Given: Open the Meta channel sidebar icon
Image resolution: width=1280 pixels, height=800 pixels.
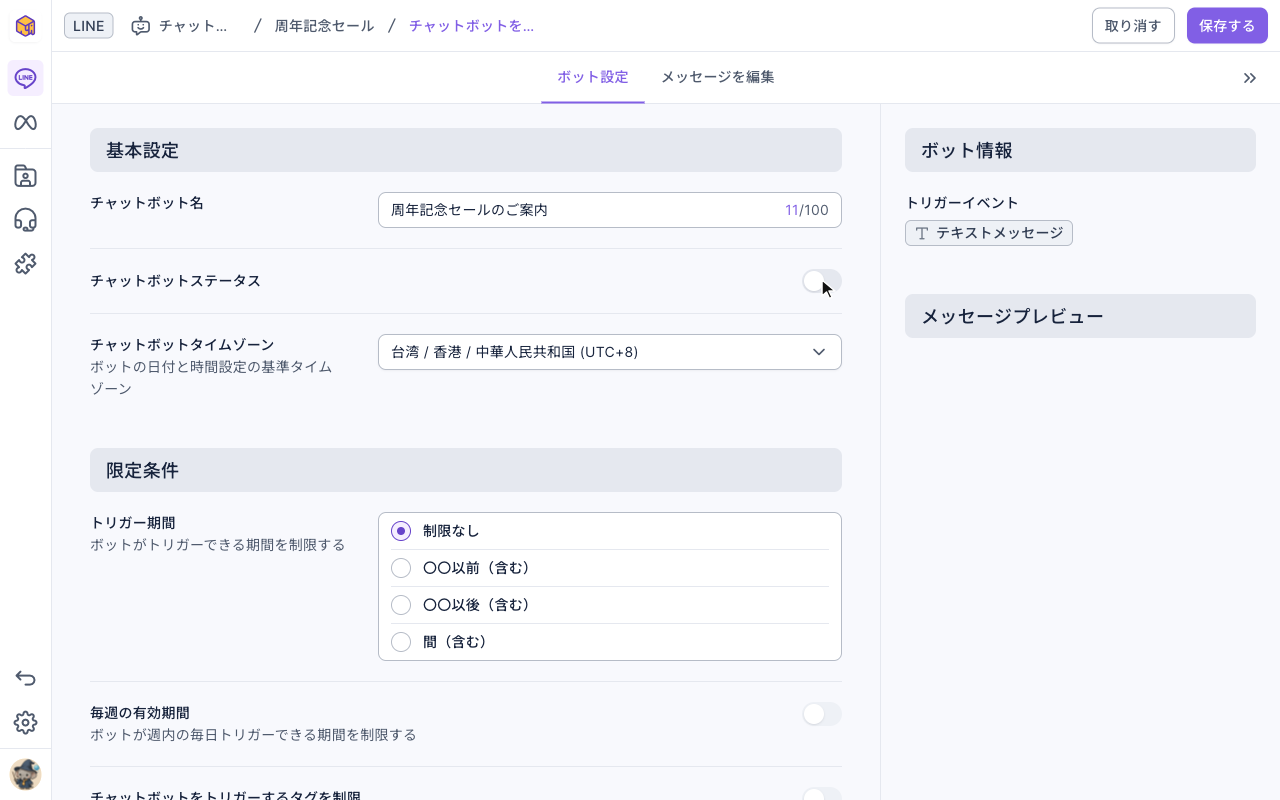Looking at the screenshot, I should [x=25, y=123].
